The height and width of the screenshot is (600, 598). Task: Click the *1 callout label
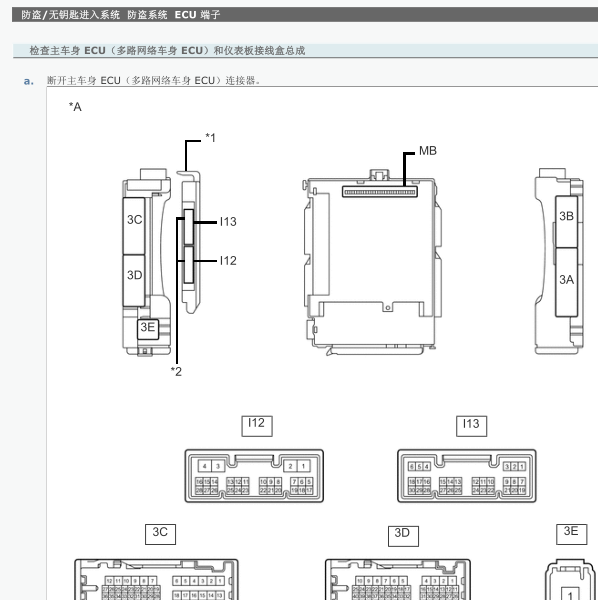coord(210,137)
